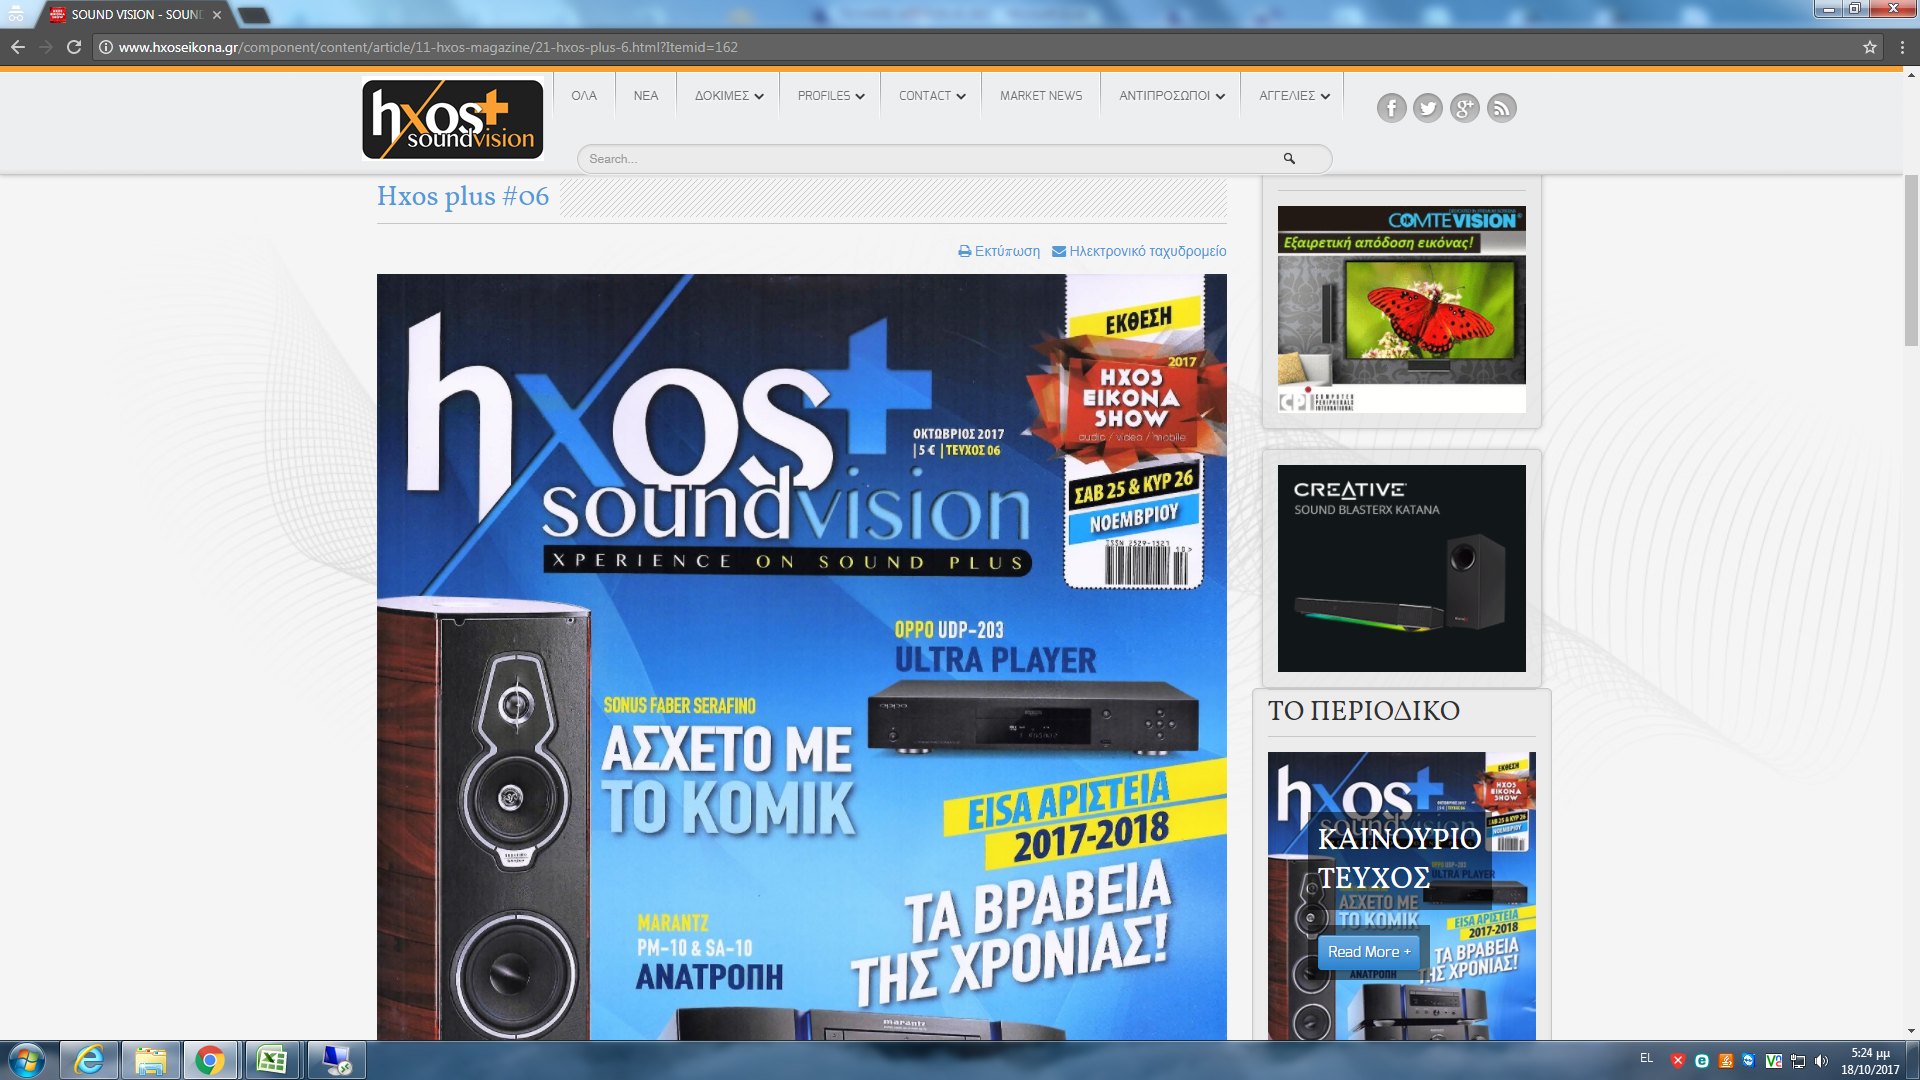Click the large magazine cover image
This screenshot has height=1080, width=1920.
pyautogui.click(x=802, y=657)
